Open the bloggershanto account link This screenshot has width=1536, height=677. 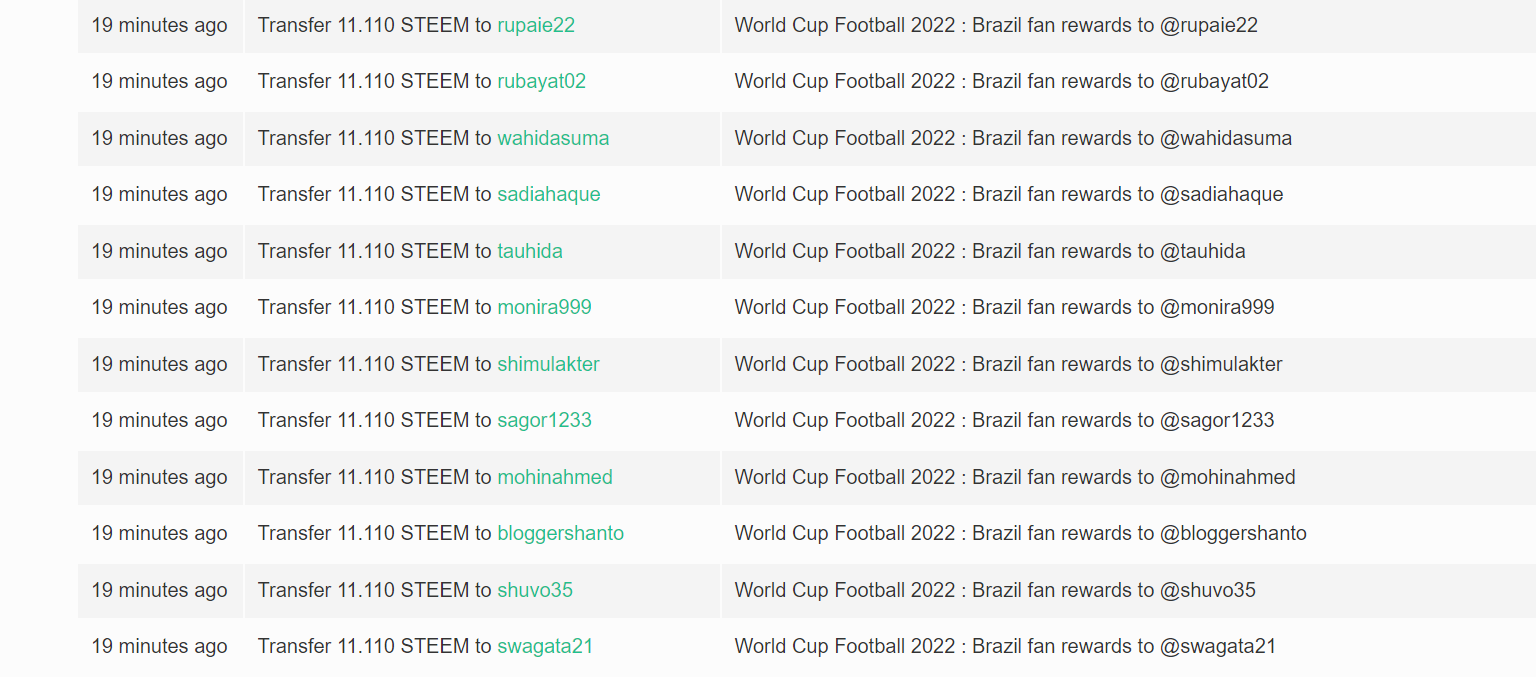point(560,533)
